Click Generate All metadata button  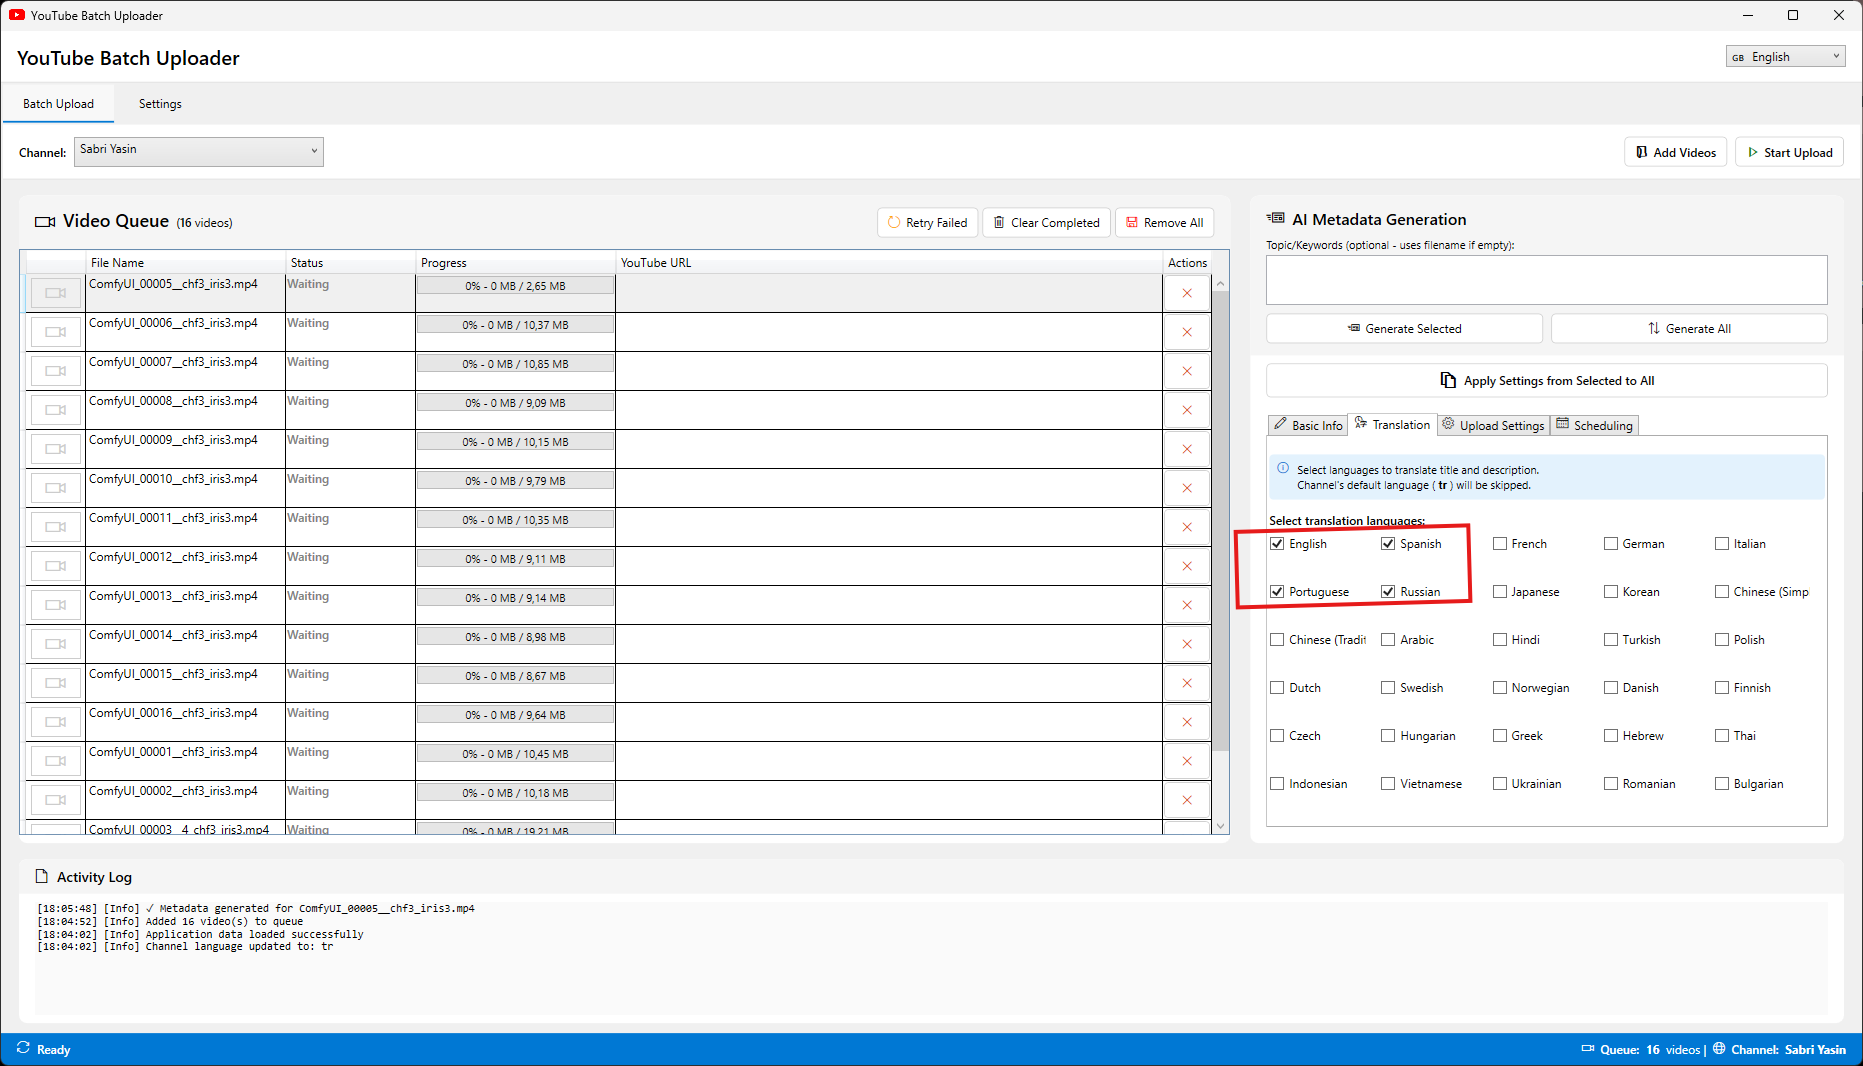[x=1688, y=329]
